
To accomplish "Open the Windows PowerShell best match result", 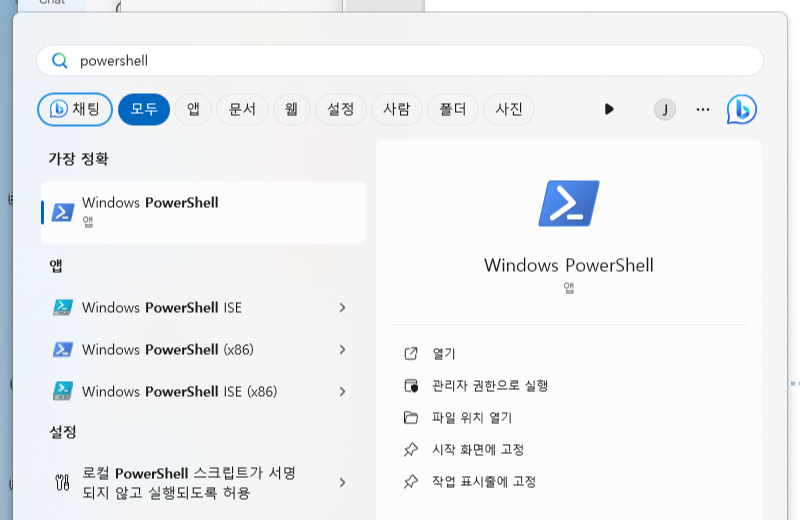I will (203, 212).
